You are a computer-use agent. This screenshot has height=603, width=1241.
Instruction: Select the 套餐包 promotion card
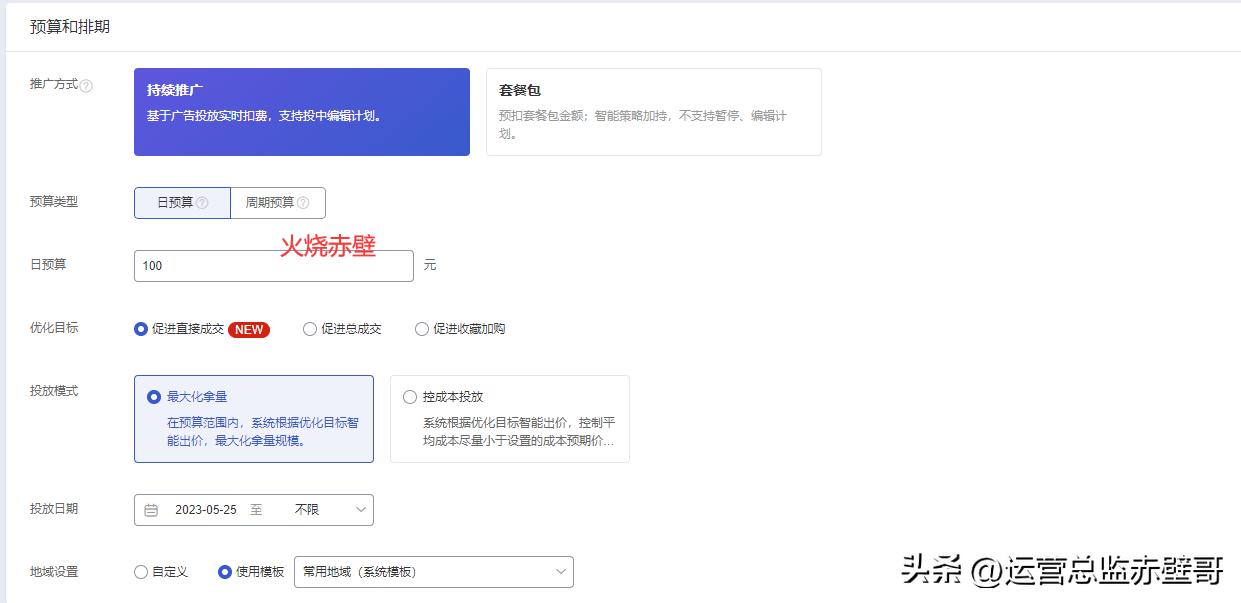point(653,112)
